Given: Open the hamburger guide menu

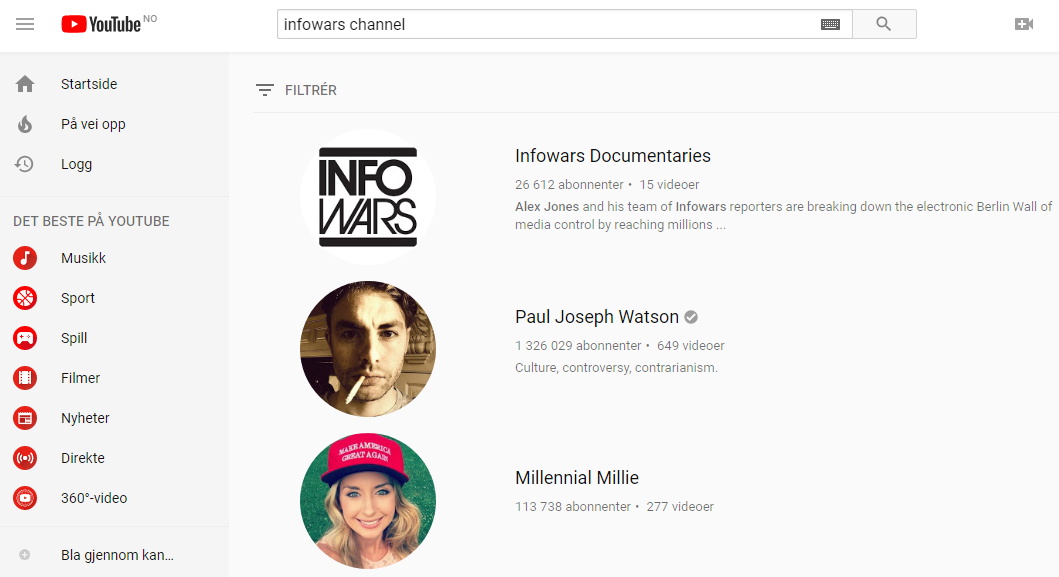Looking at the screenshot, I should pyautogui.click(x=25, y=24).
